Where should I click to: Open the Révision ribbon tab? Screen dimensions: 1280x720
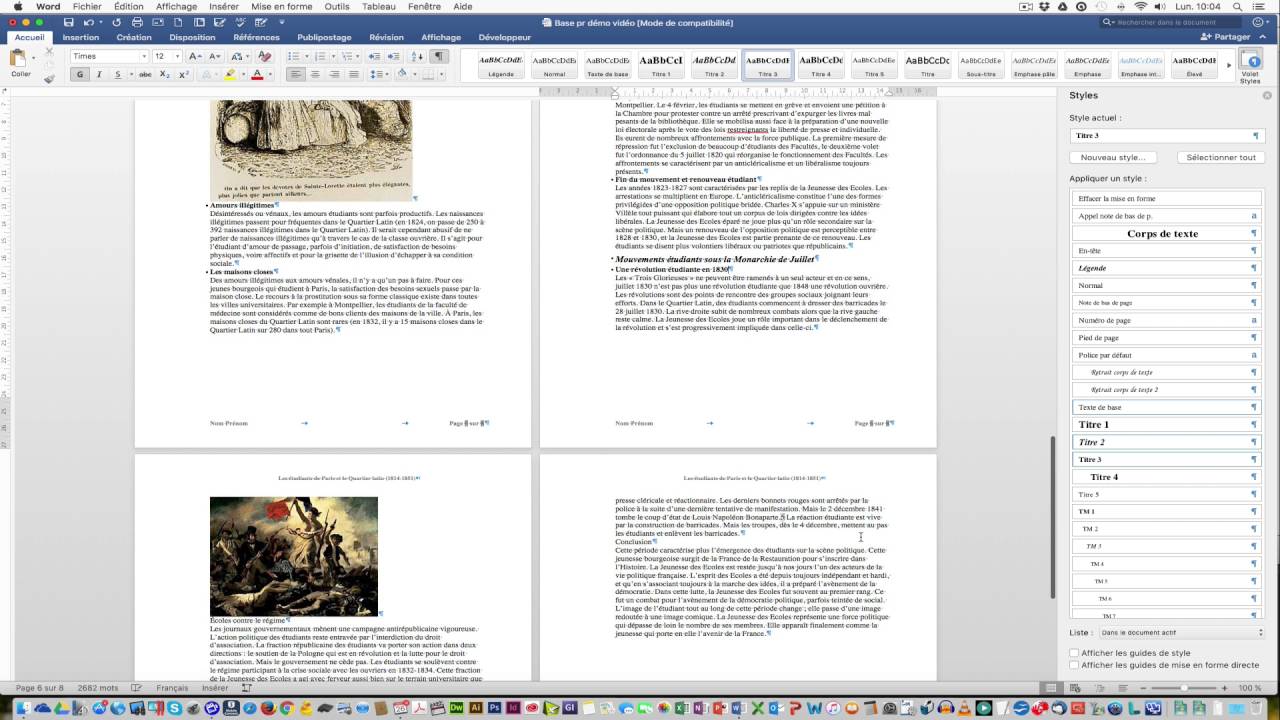pos(386,37)
